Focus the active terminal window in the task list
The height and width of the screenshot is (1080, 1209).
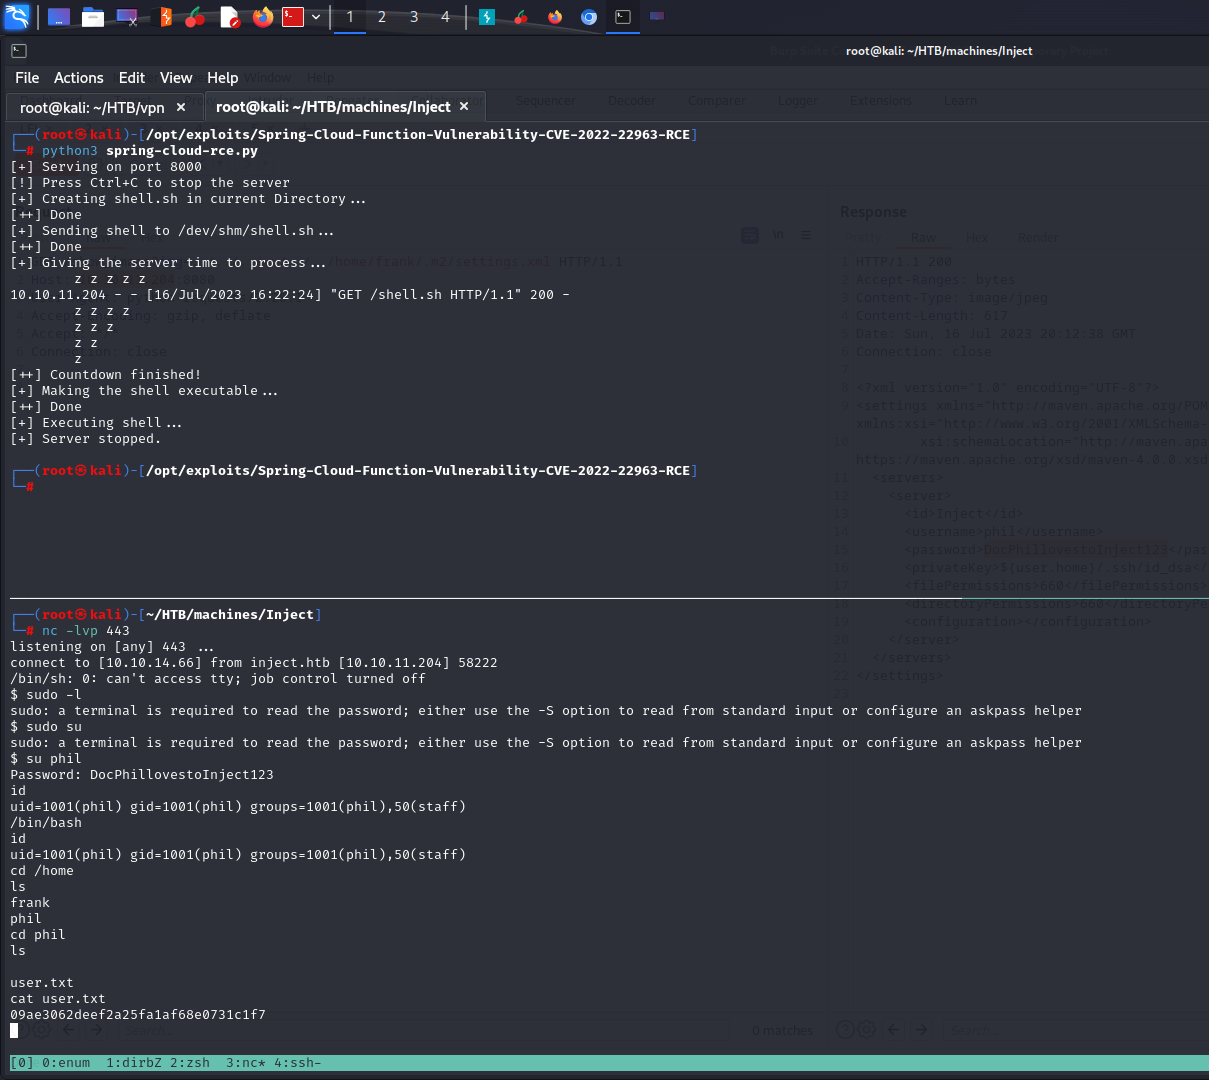623,17
